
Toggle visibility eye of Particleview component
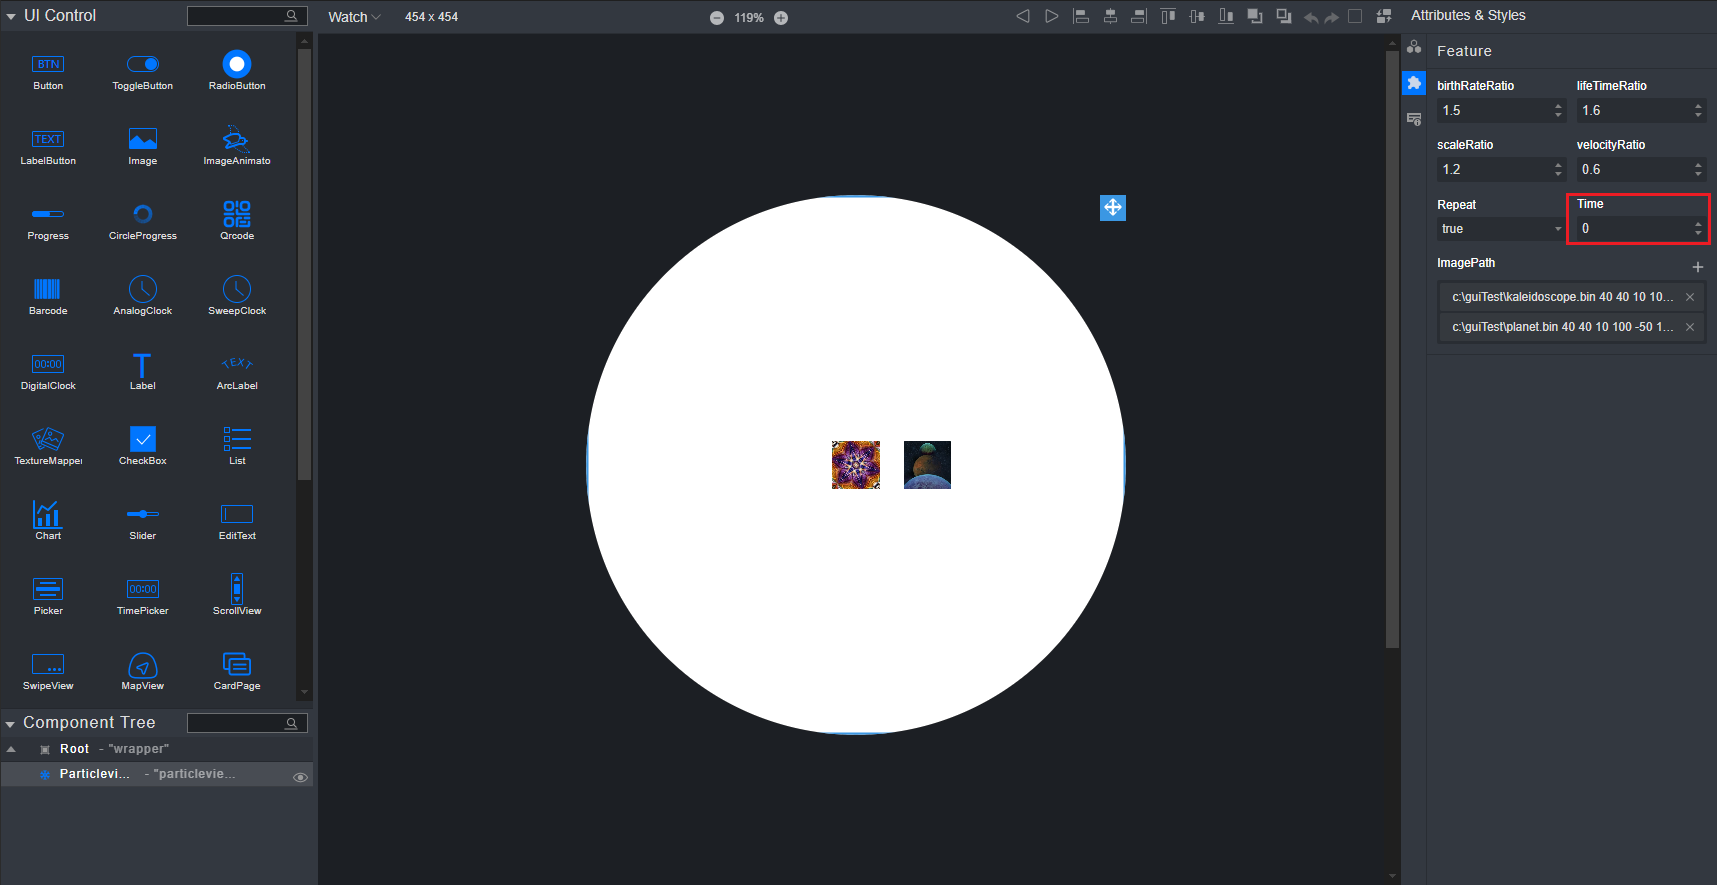coord(300,777)
